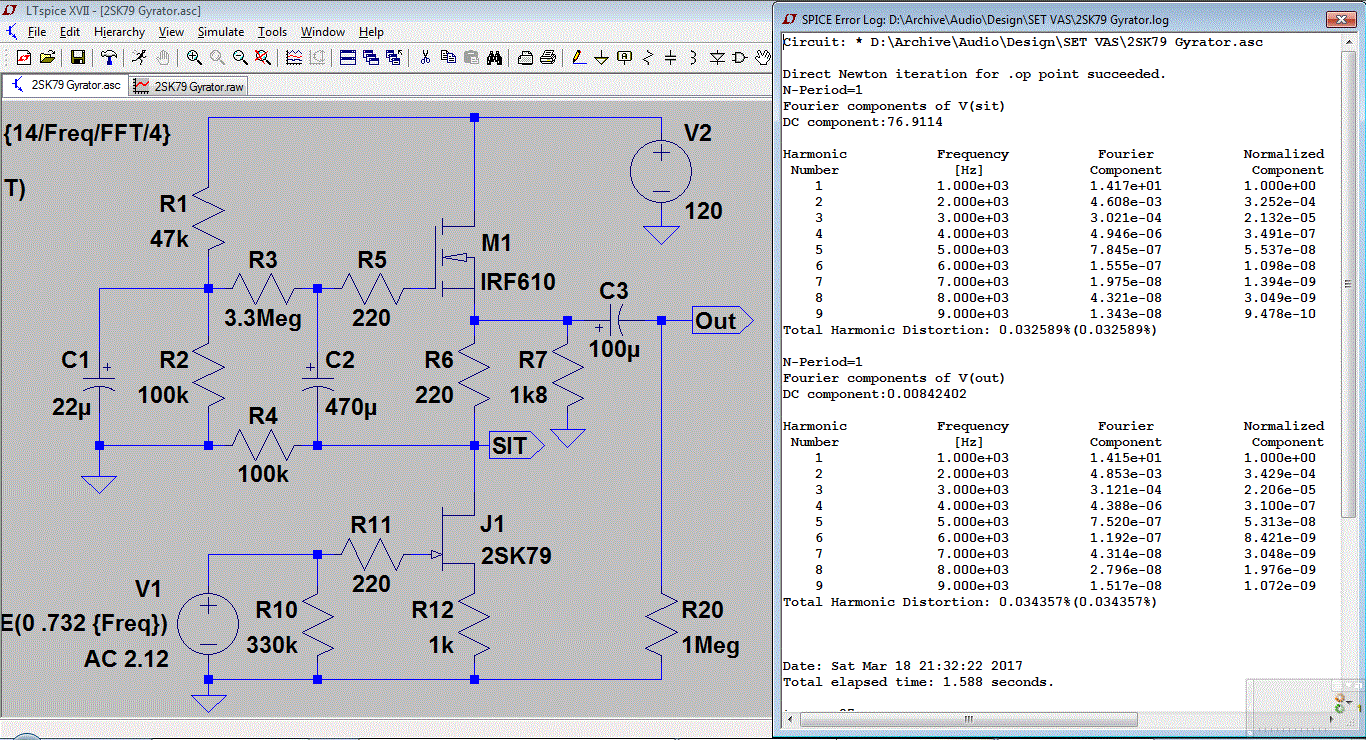Click the 1Meg value of R20

[x=710, y=646]
